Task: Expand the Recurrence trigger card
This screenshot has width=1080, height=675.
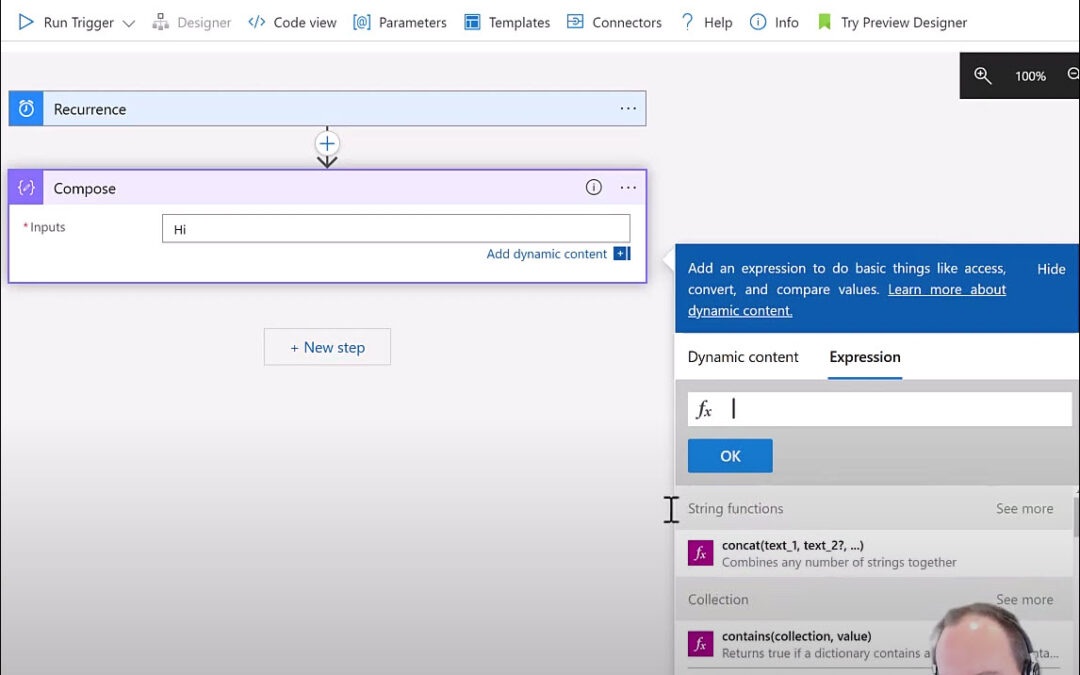Action: click(327, 108)
